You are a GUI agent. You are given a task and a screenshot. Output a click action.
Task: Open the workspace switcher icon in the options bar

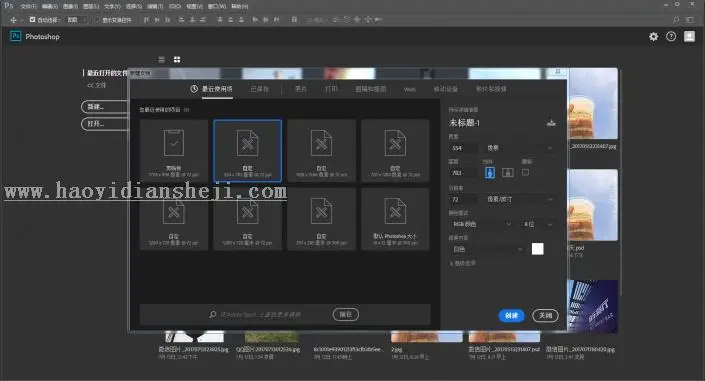[x=690, y=20]
